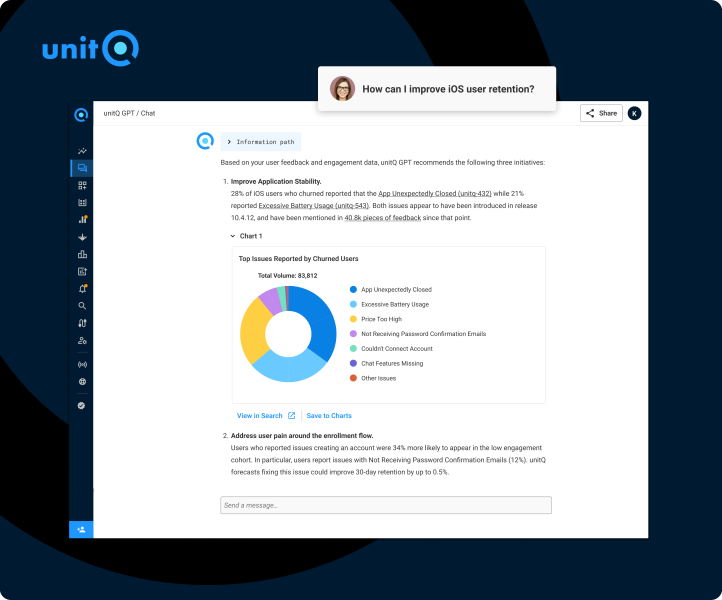722x600 pixels.
Task: Click the 'Couldn't Connect Account' legend label
Action: coord(397,349)
